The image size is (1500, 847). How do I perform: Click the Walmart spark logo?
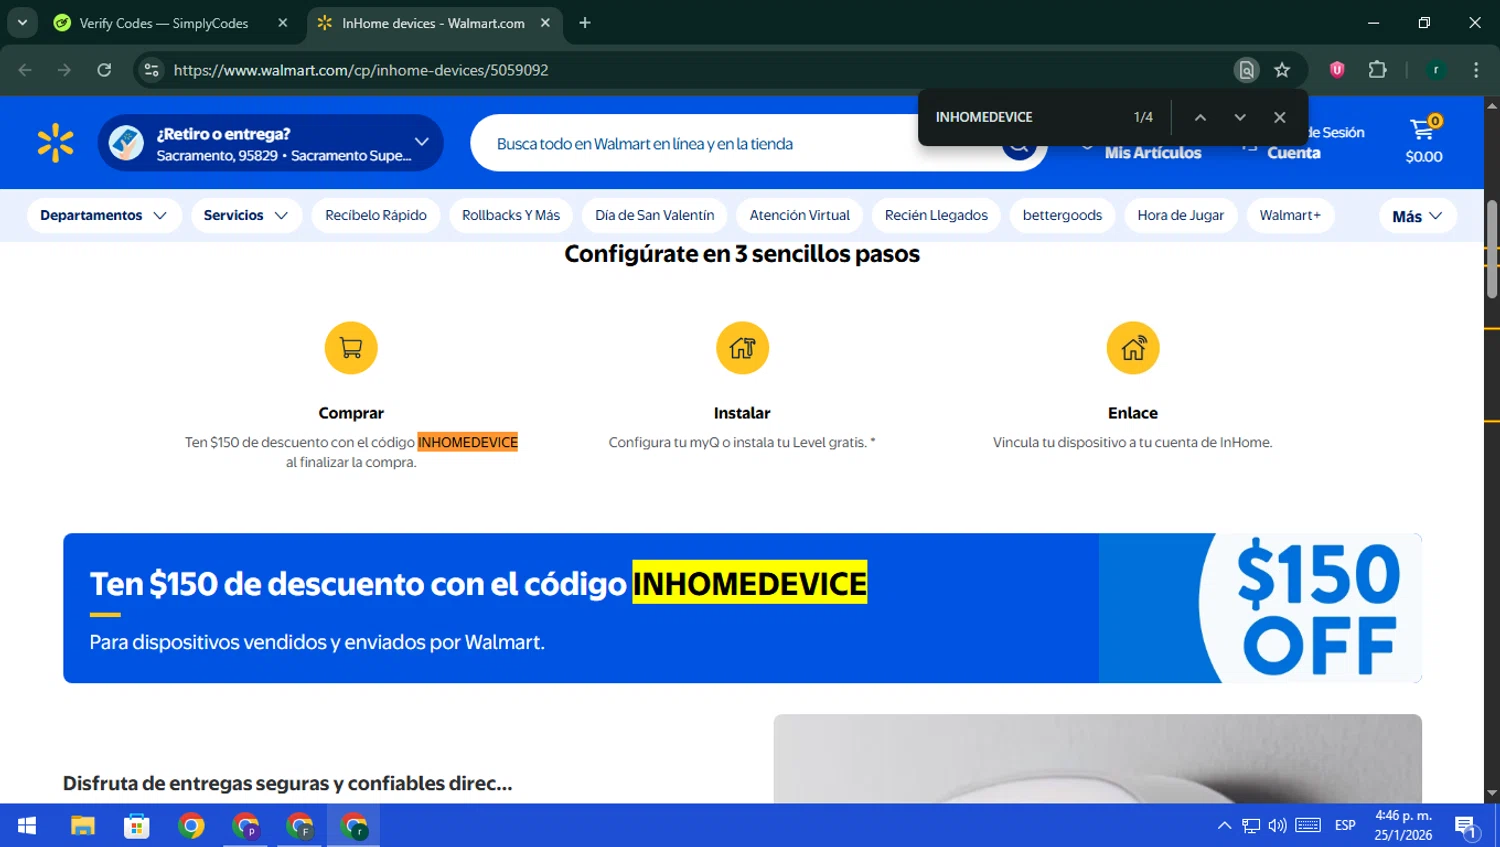(55, 143)
